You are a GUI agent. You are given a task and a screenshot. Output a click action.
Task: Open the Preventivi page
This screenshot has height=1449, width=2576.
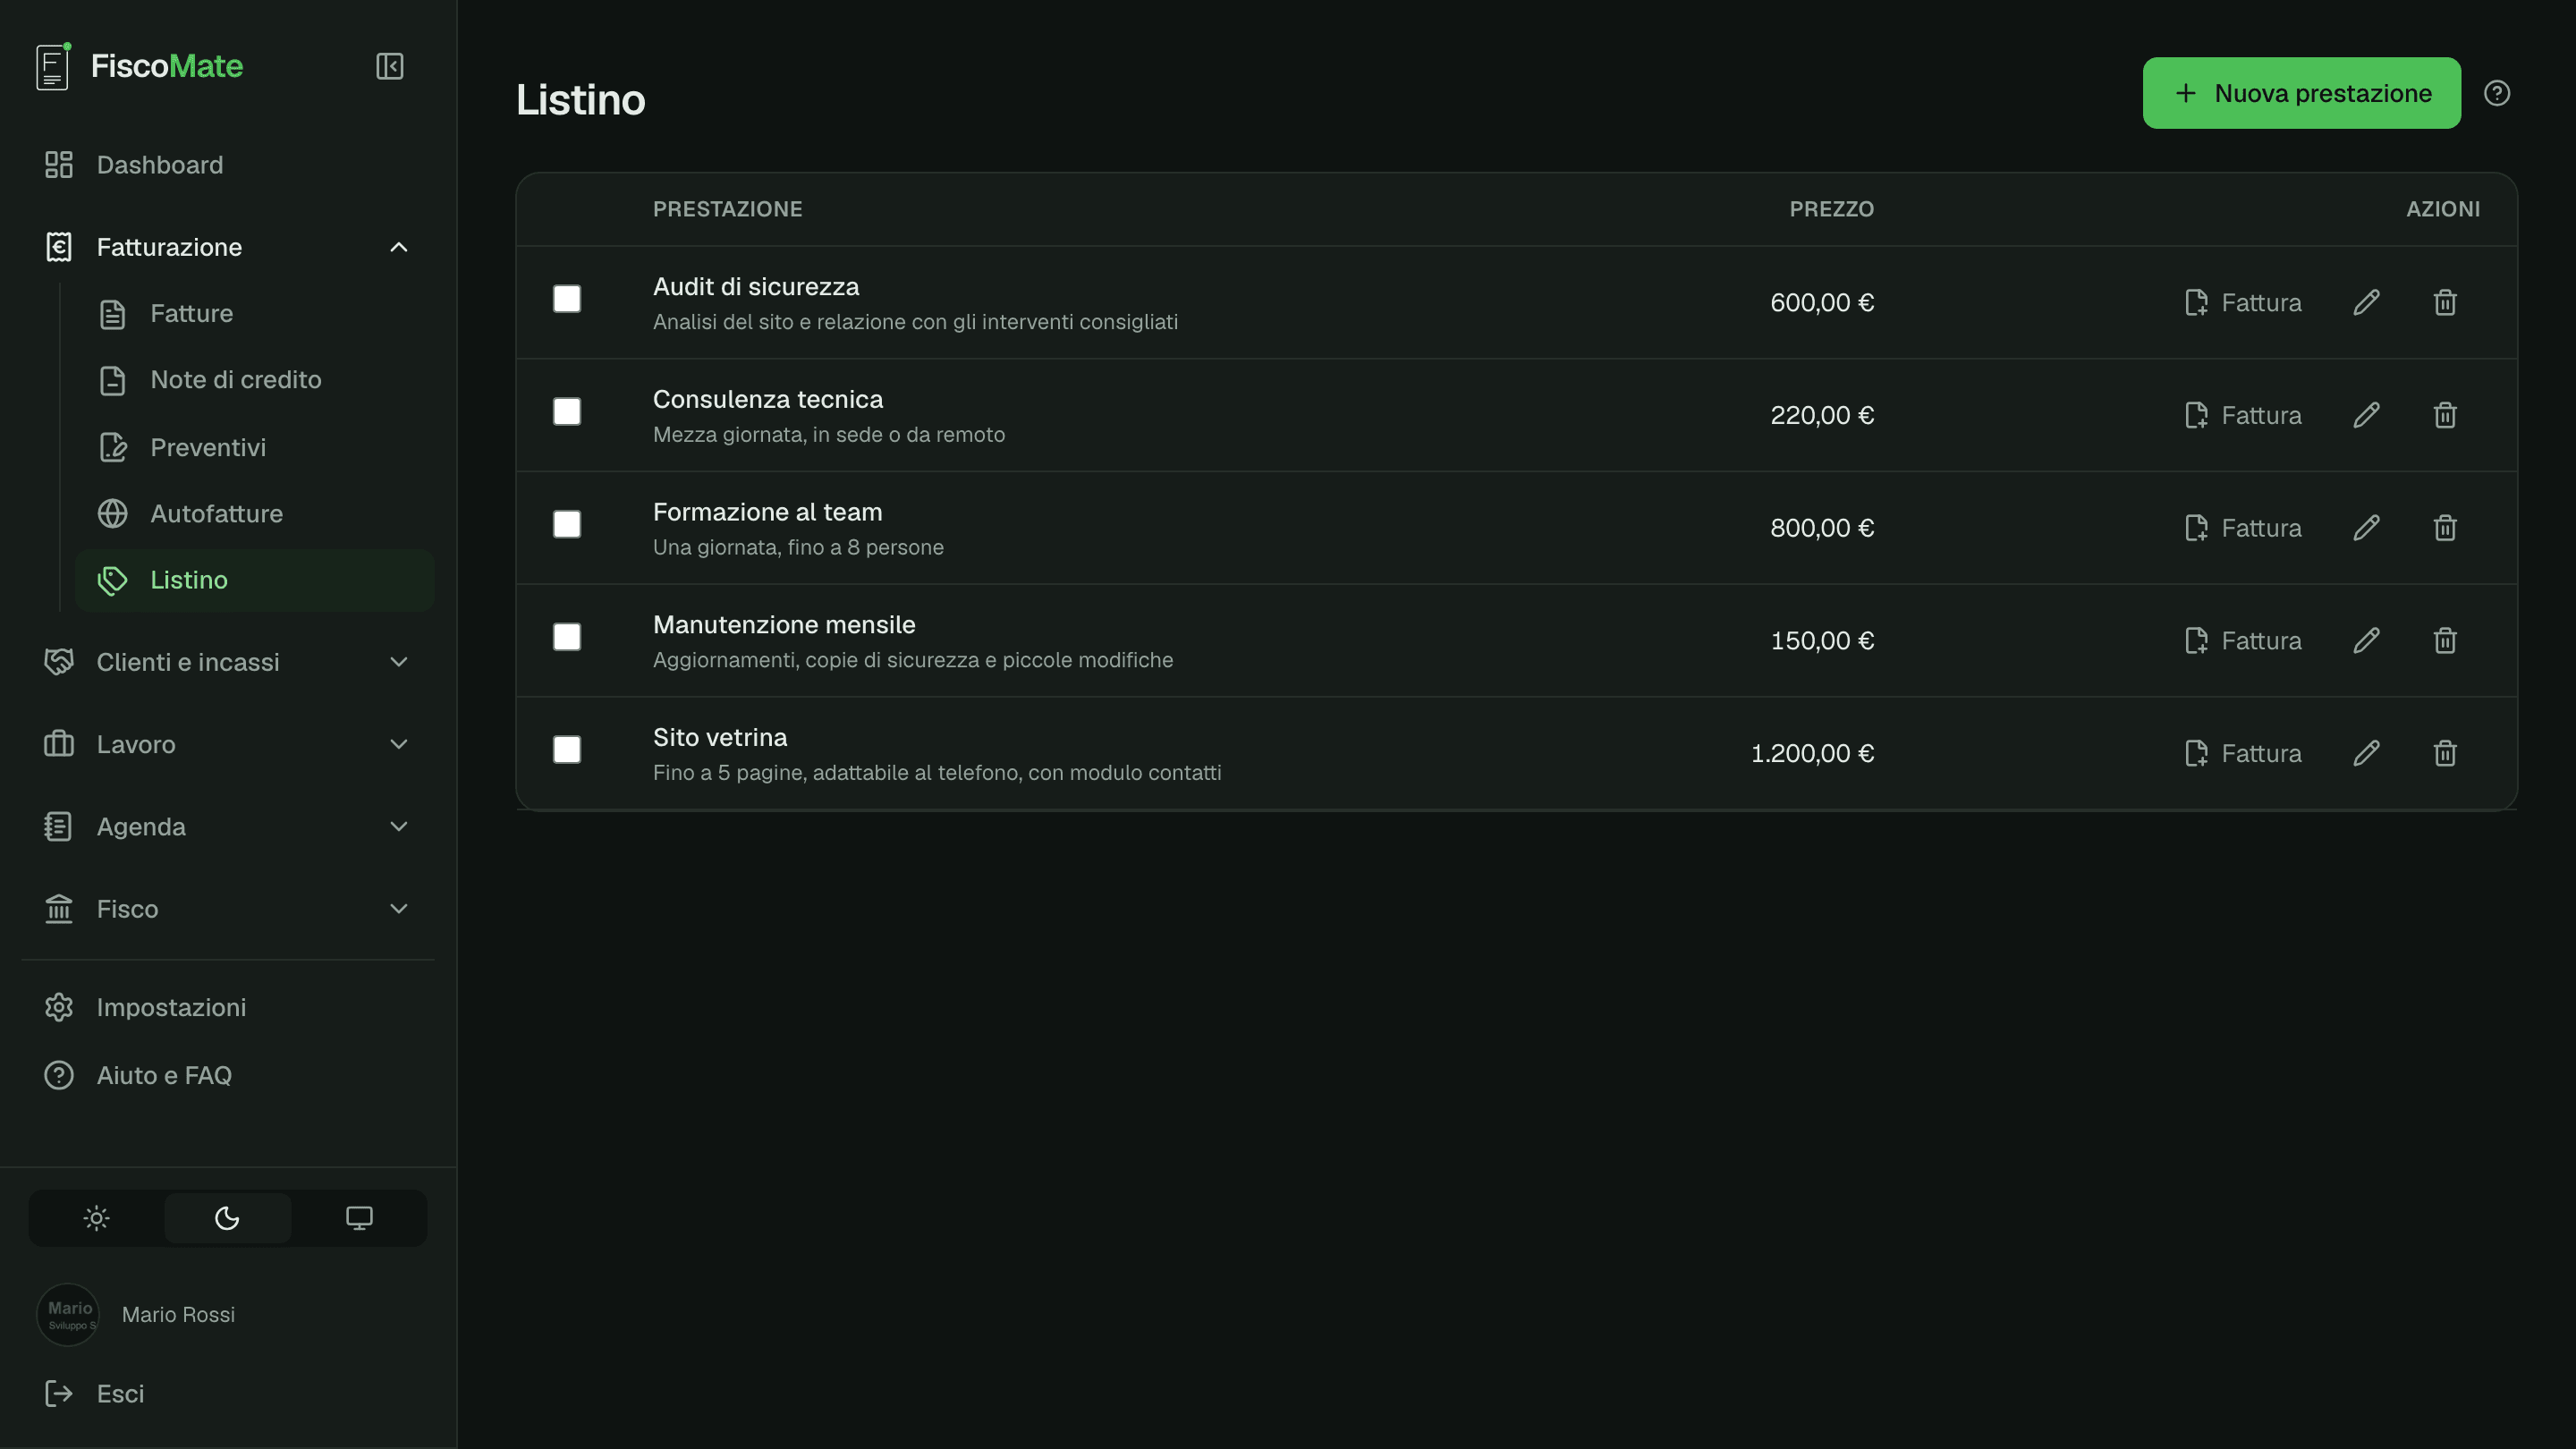pos(254,447)
